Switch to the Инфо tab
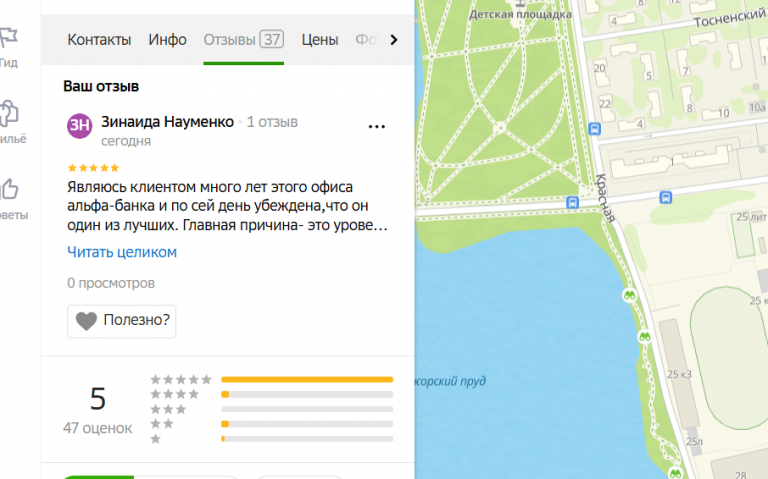This screenshot has width=768, height=479. click(168, 40)
